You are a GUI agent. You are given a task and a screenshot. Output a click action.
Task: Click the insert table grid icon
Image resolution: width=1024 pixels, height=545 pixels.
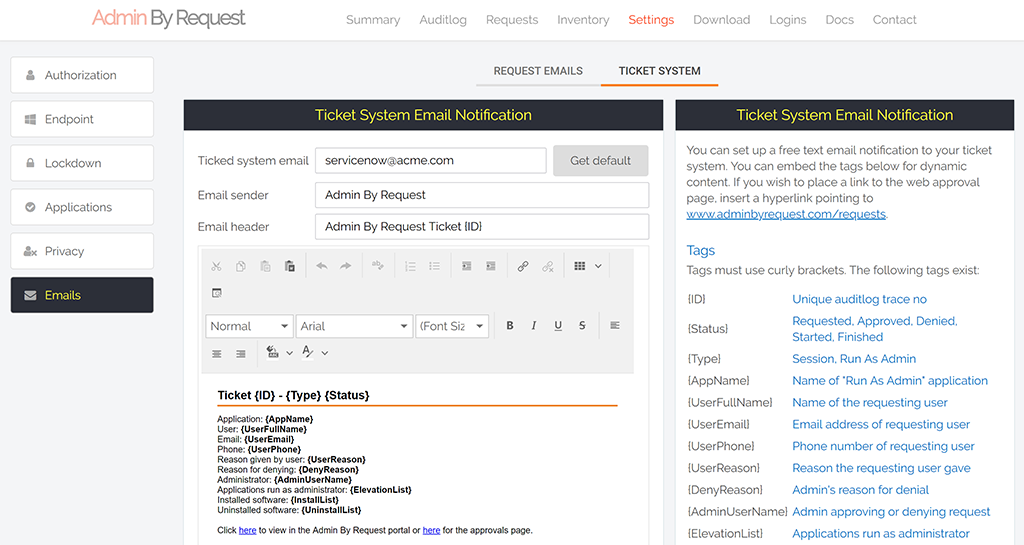[579, 266]
